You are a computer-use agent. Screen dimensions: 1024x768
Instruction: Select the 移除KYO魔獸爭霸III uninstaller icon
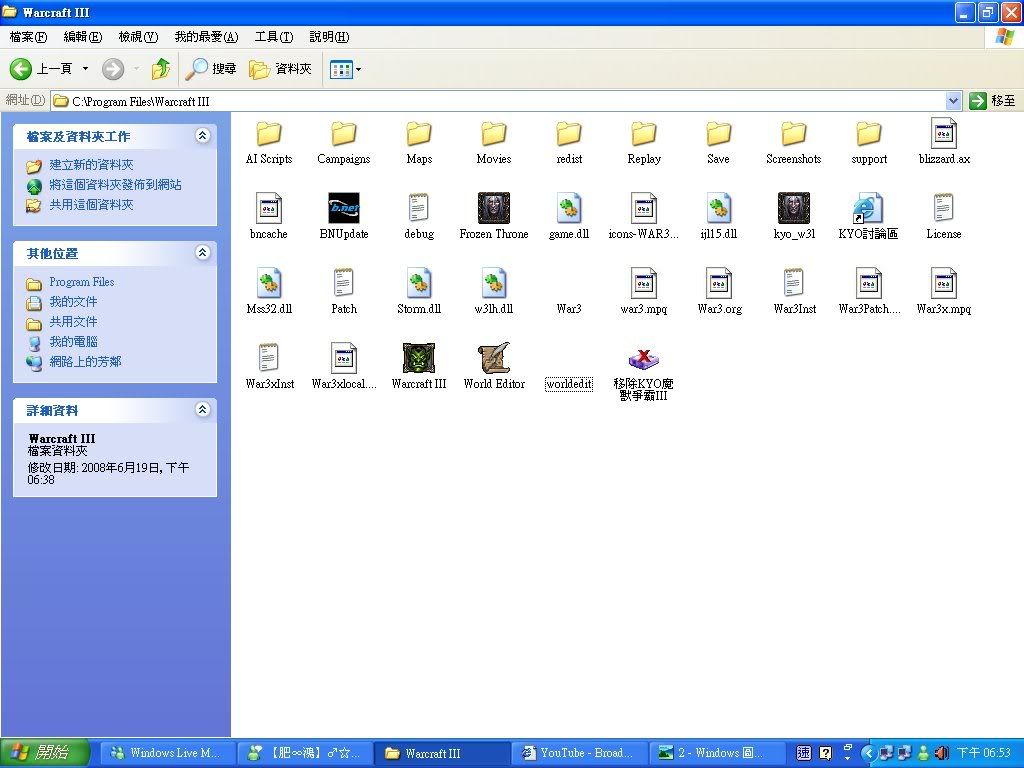pos(643,360)
